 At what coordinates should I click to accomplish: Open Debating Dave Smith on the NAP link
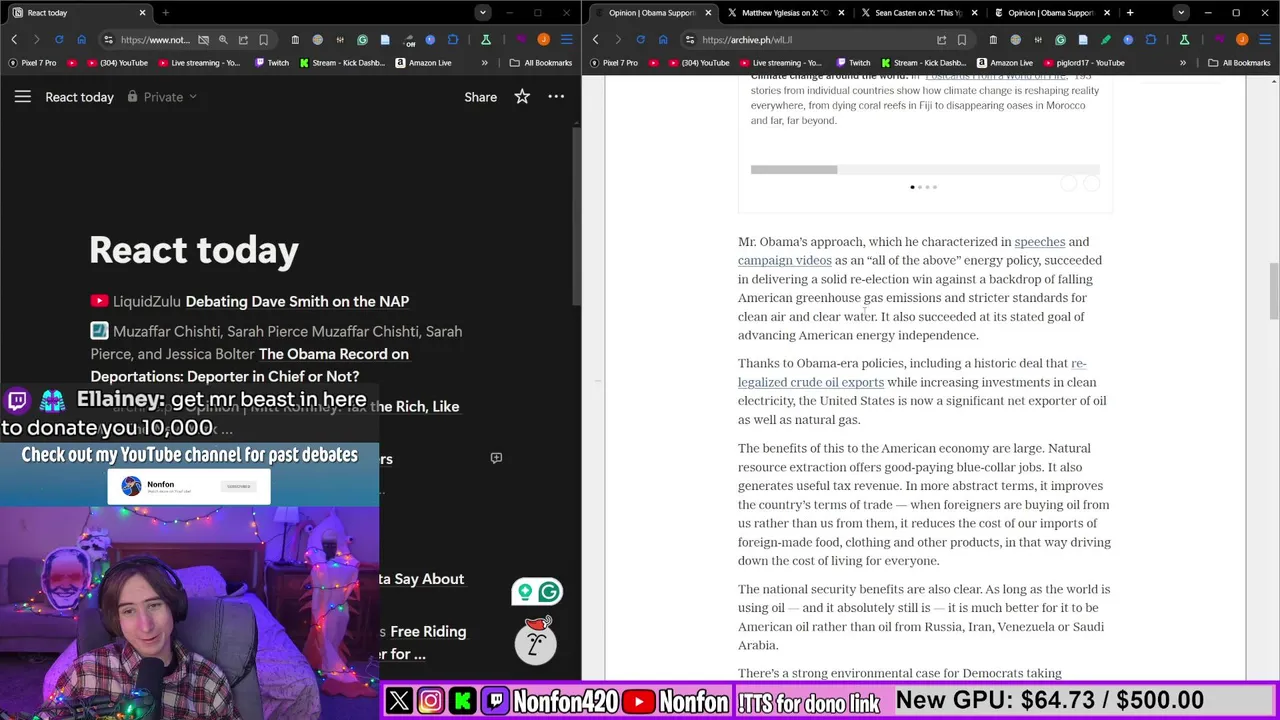pyautogui.click(x=297, y=301)
